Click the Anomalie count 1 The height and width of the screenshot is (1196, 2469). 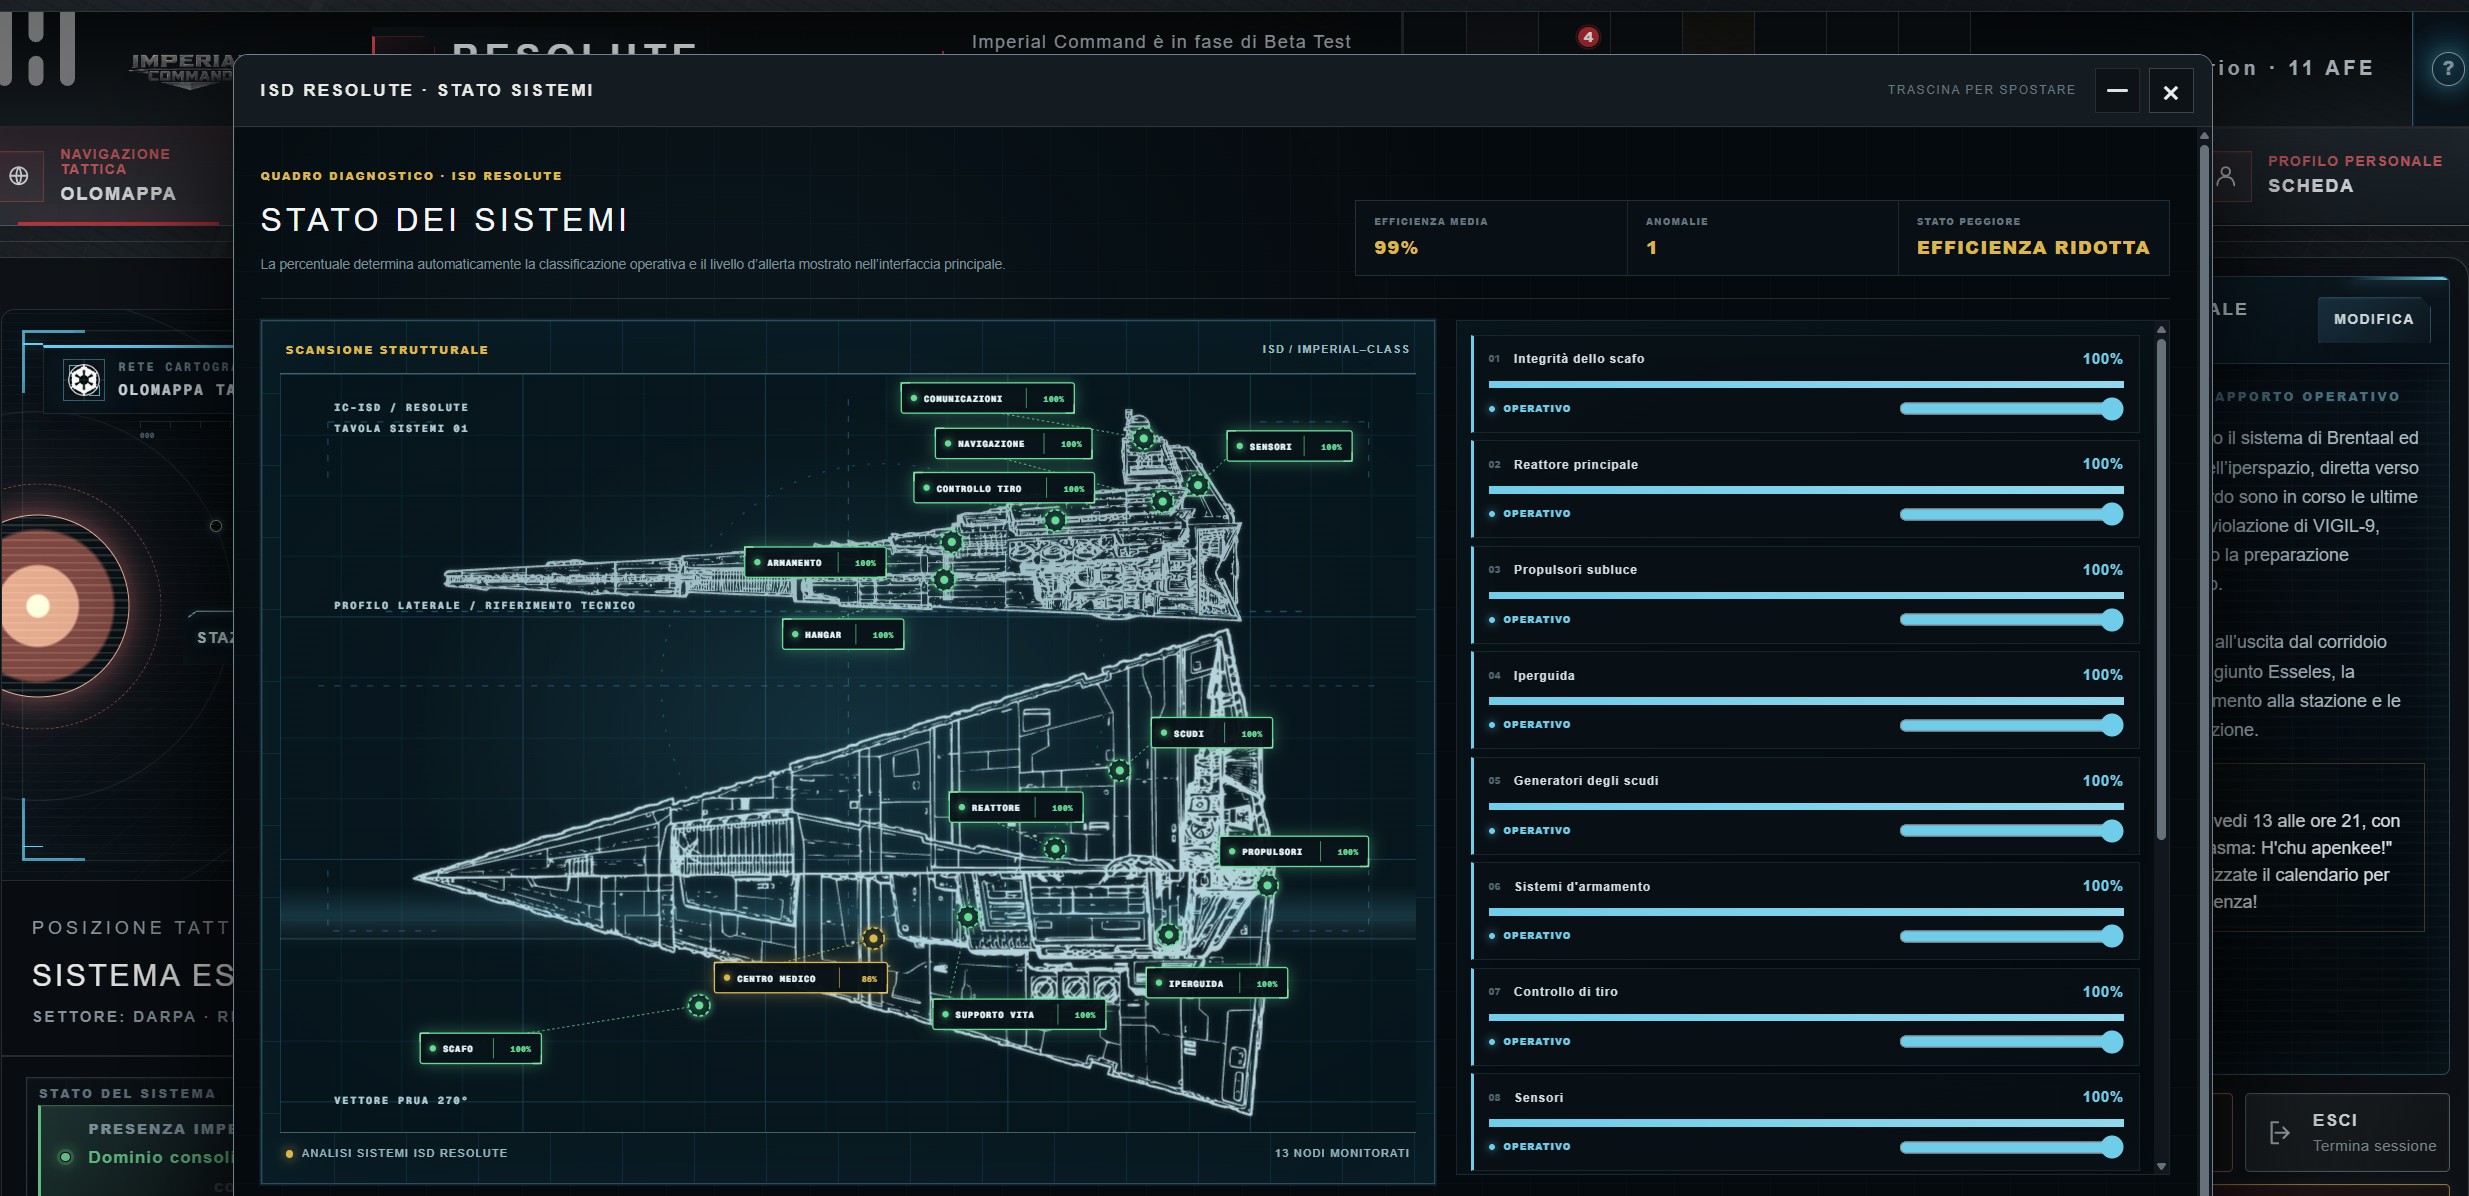coord(1652,248)
